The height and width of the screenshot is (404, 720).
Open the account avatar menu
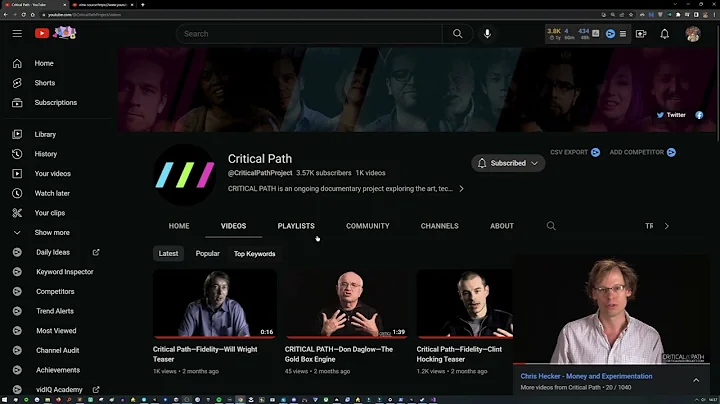(693, 34)
